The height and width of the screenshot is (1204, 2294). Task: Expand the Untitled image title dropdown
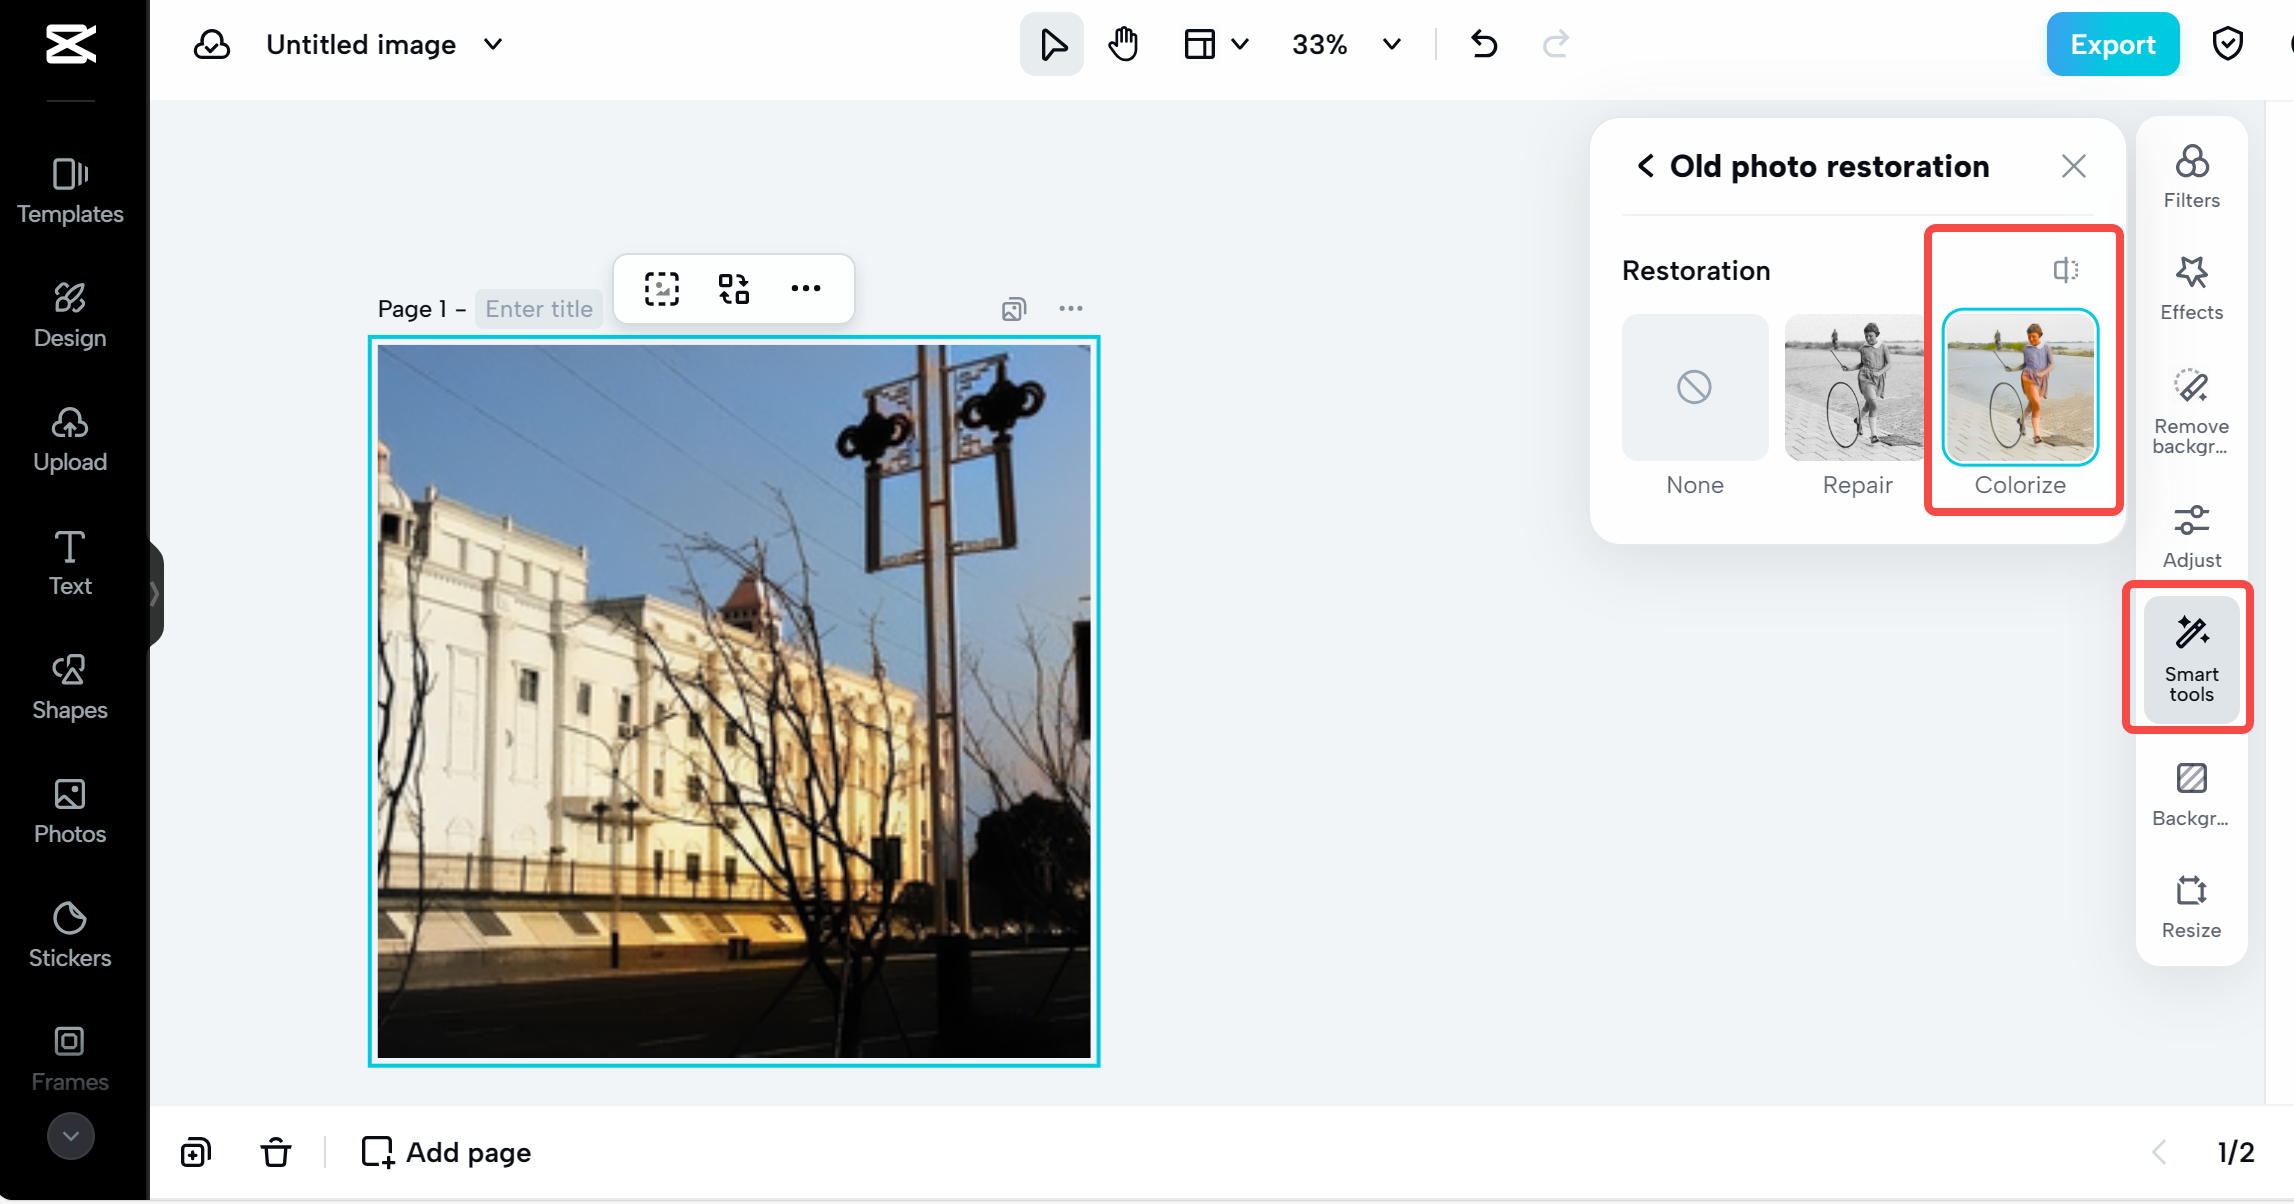[493, 44]
